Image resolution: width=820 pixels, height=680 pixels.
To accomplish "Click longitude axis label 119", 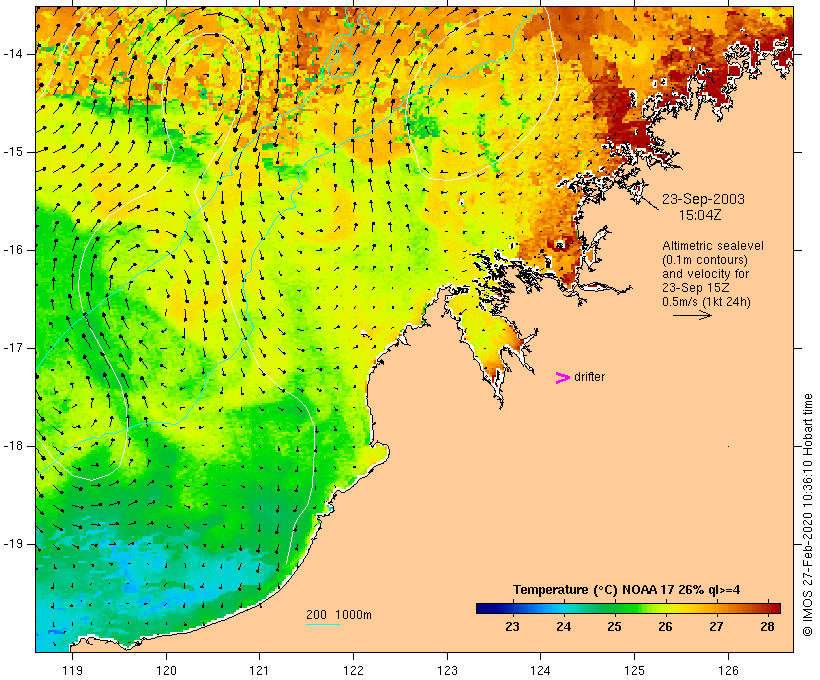I will (x=72, y=670).
